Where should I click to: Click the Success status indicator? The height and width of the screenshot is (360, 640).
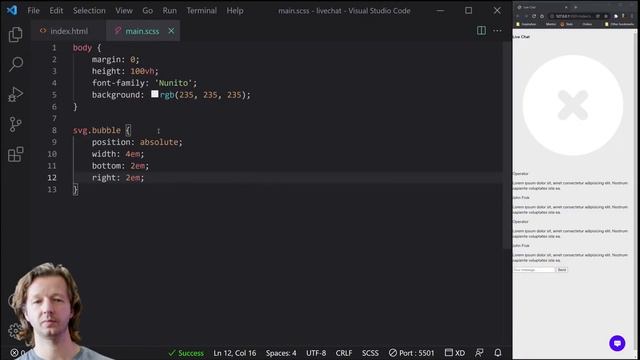coord(186,353)
